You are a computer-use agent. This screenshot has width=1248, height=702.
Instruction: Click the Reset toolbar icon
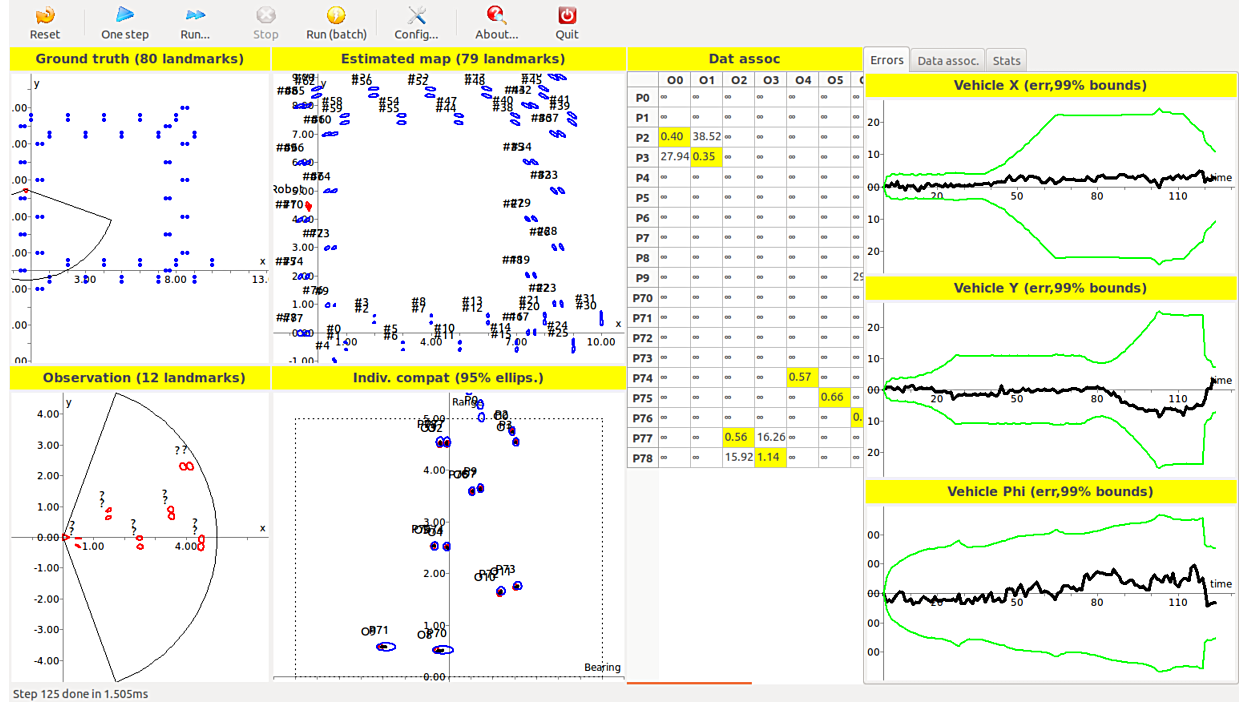(x=45, y=22)
